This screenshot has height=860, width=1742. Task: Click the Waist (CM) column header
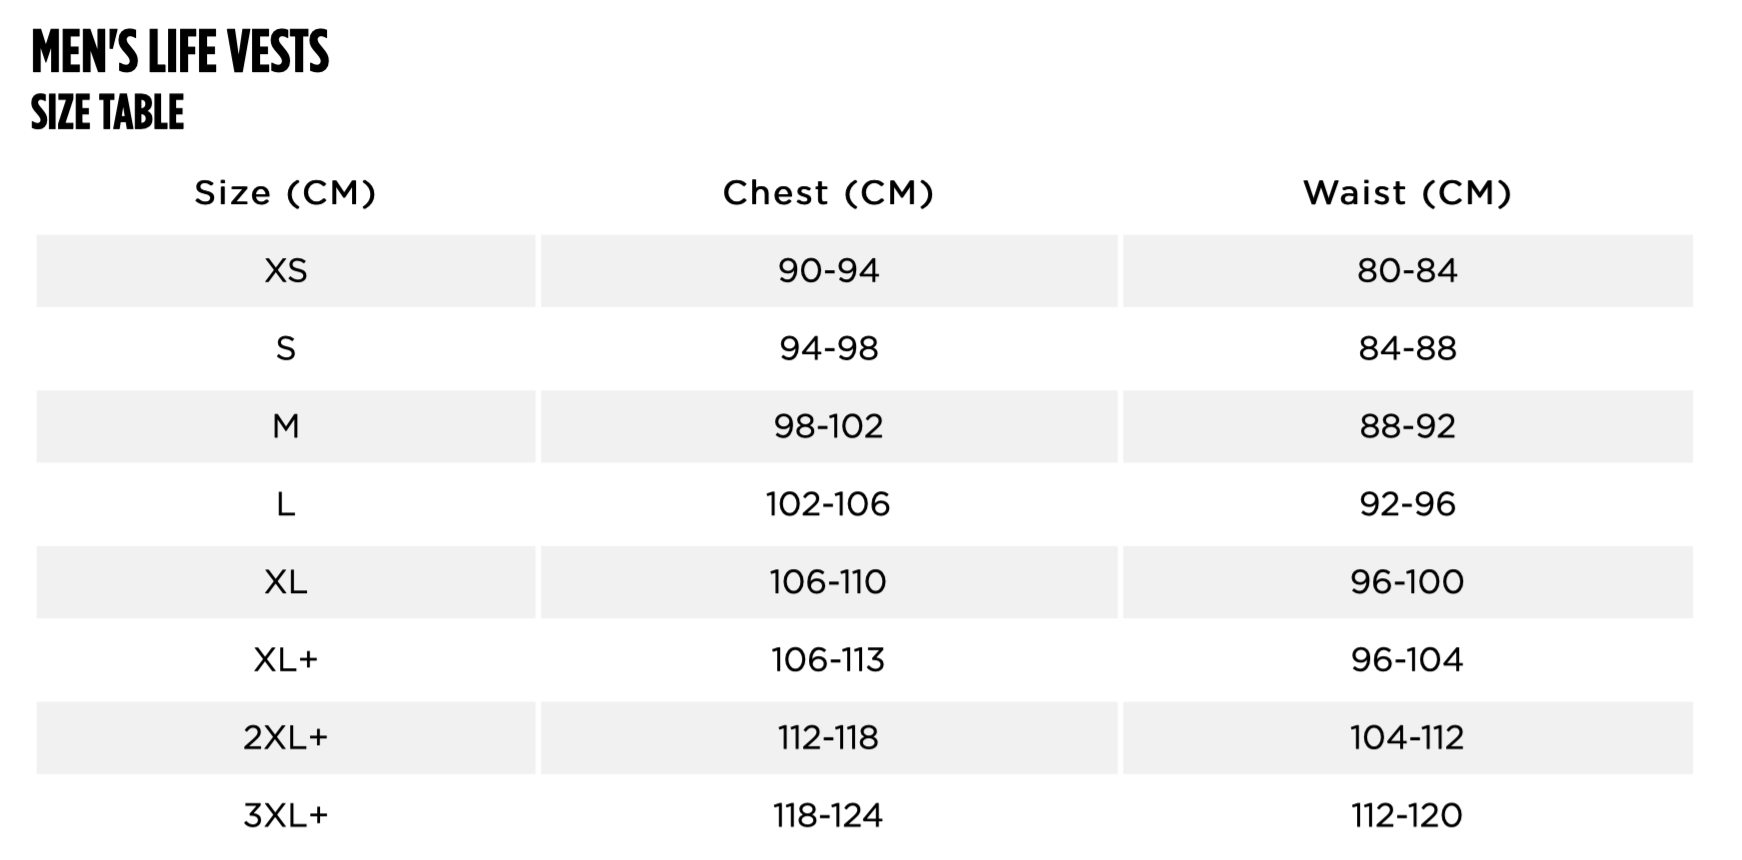1407,192
